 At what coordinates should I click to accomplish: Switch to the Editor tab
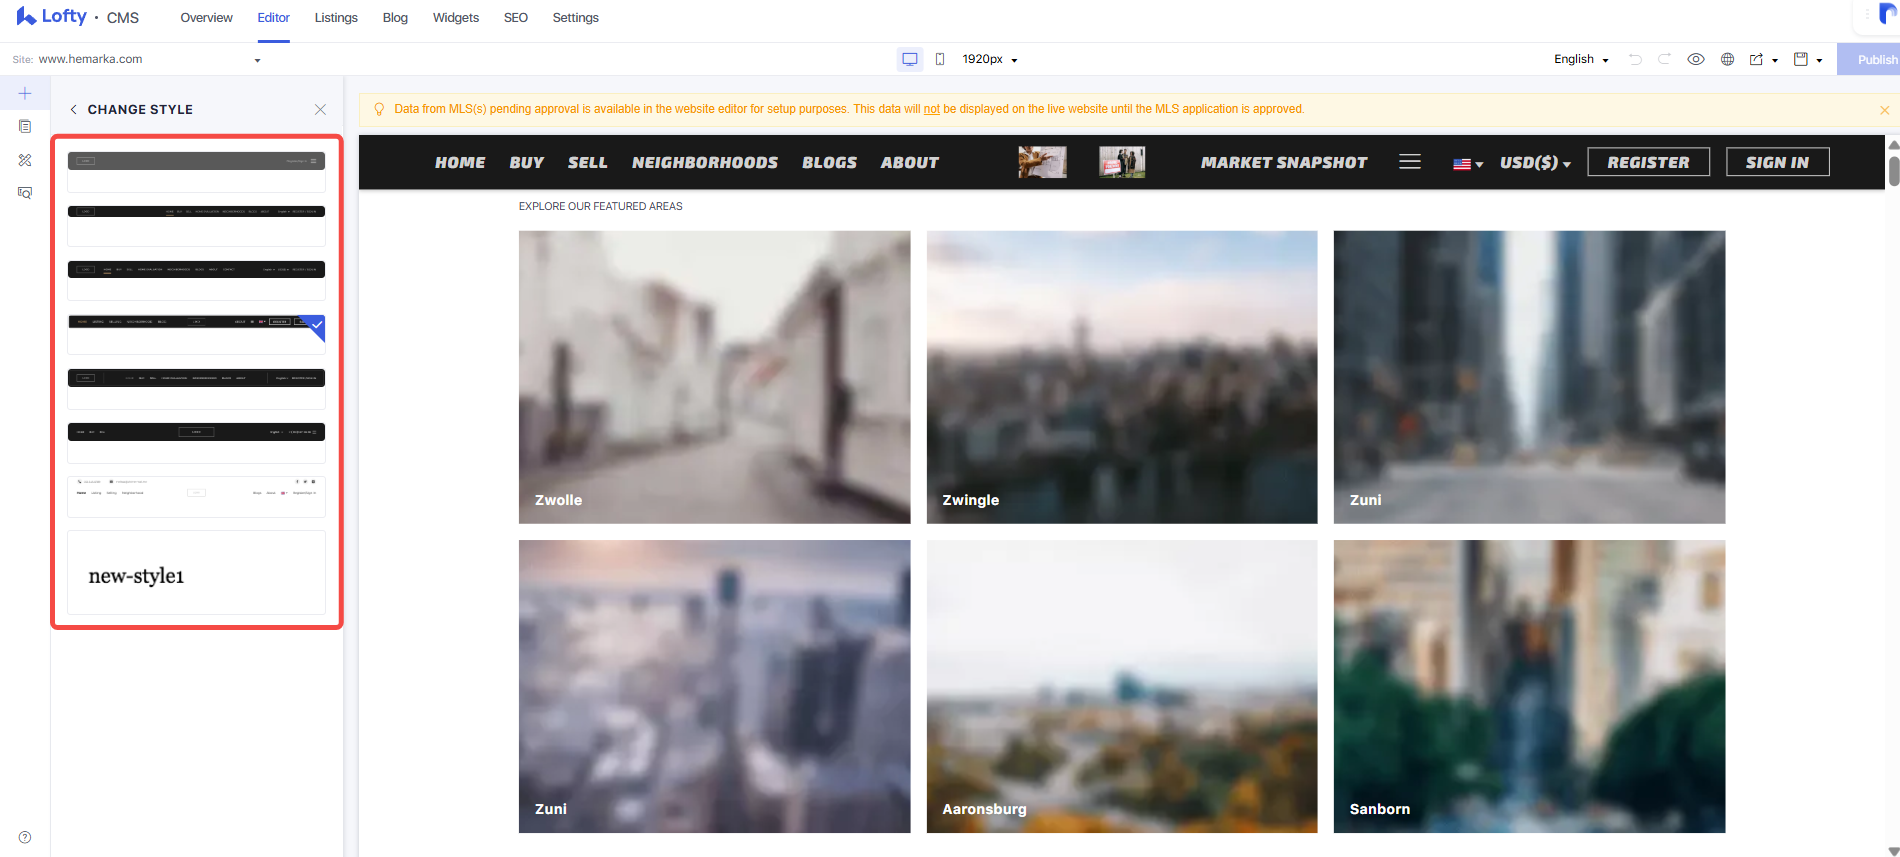273,18
